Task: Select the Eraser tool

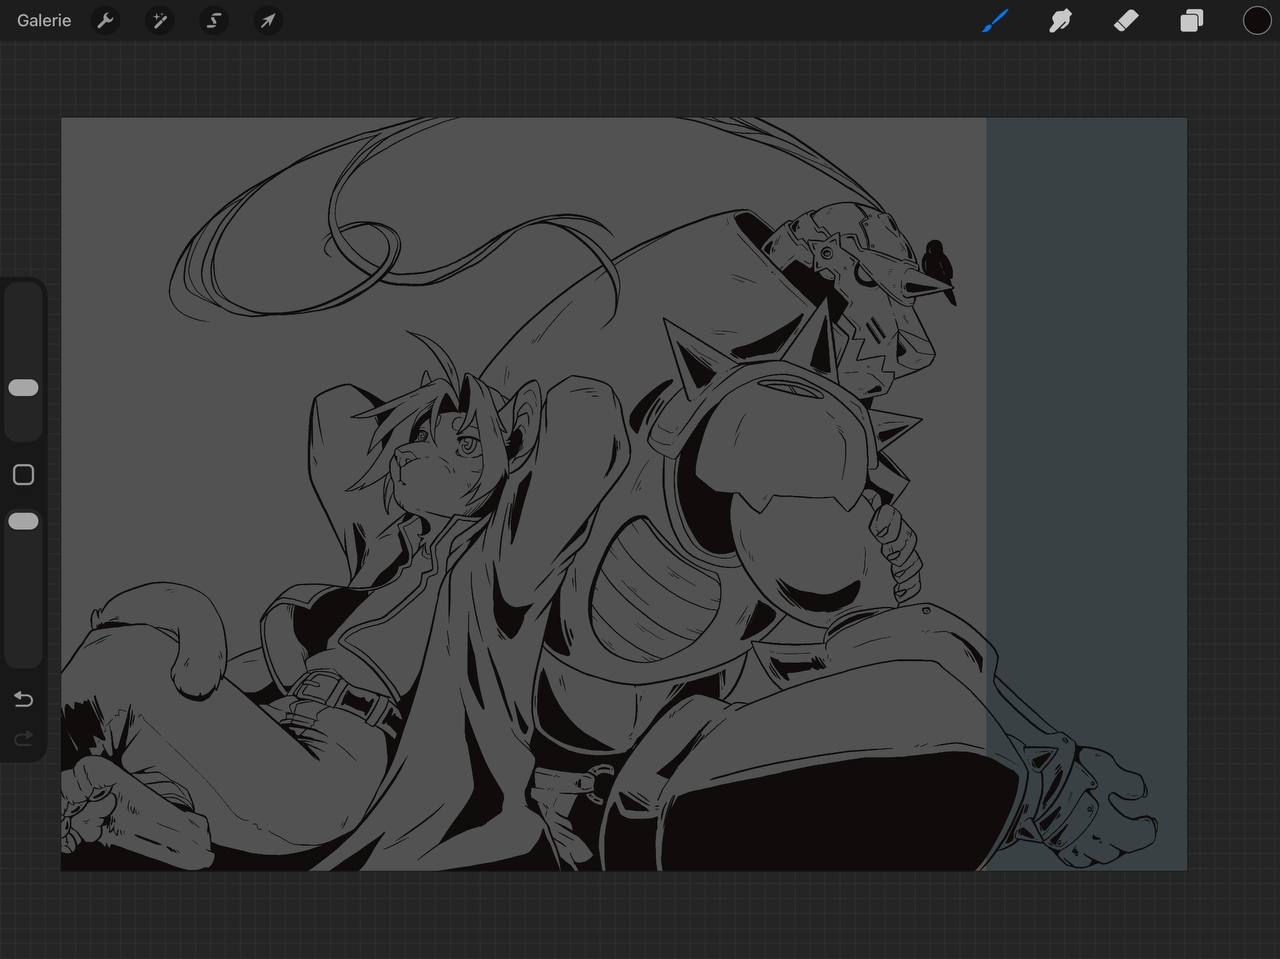Action: [x=1126, y=20]
